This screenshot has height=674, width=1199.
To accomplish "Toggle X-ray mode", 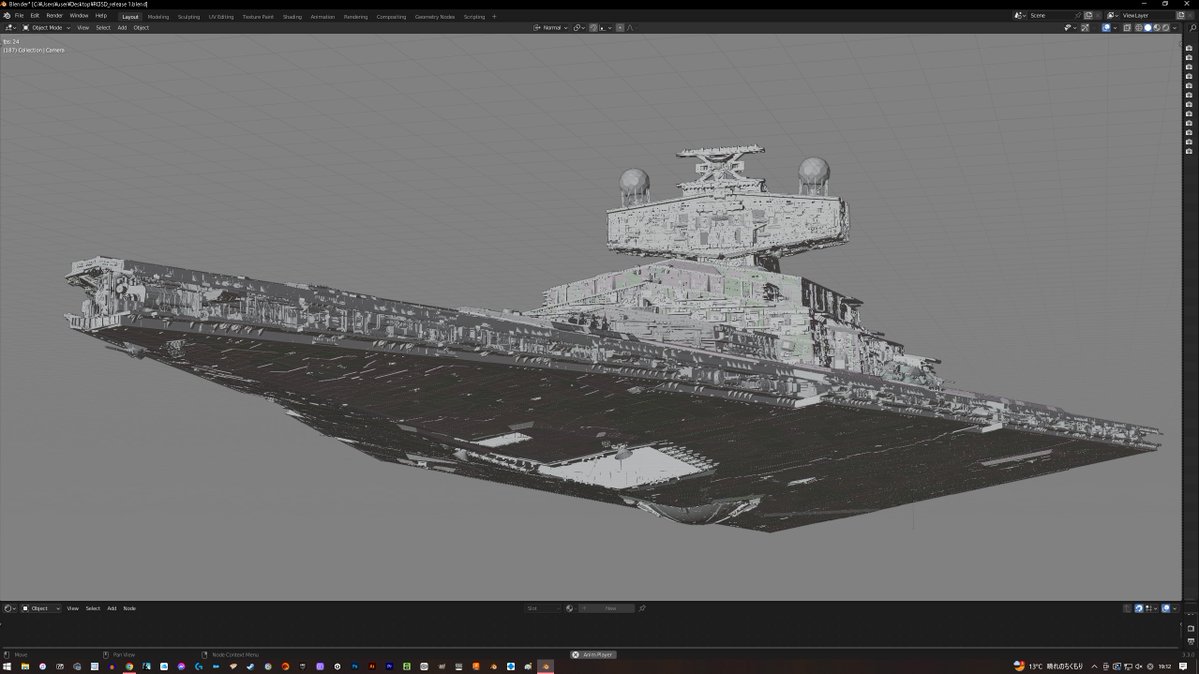I will click(1127, 28).
